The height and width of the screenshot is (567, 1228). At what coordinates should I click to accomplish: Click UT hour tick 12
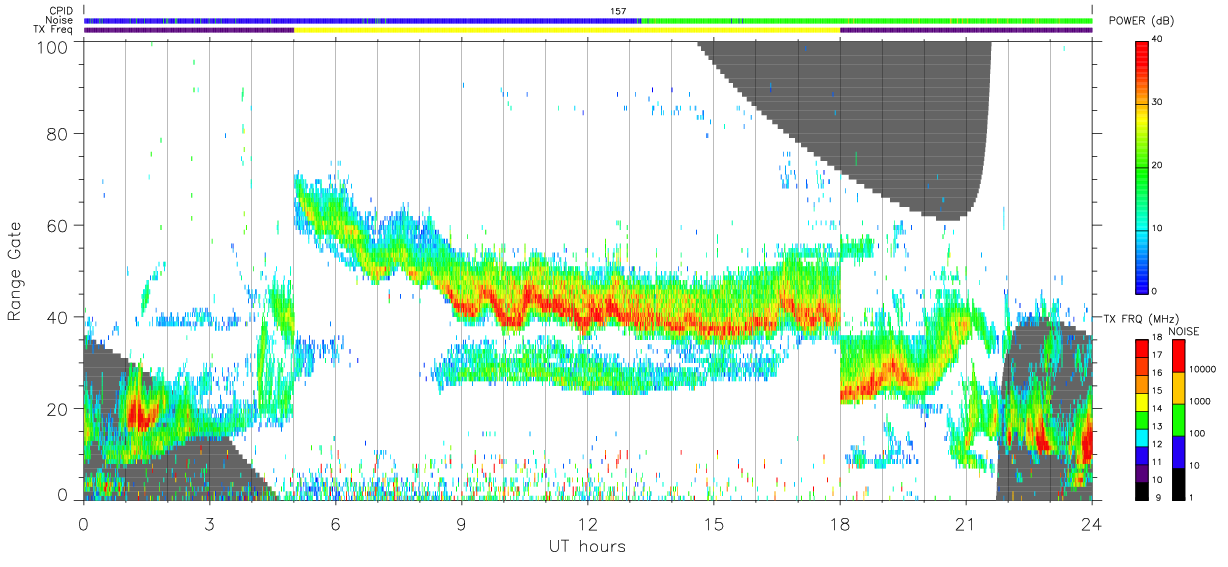click(587, 524)
